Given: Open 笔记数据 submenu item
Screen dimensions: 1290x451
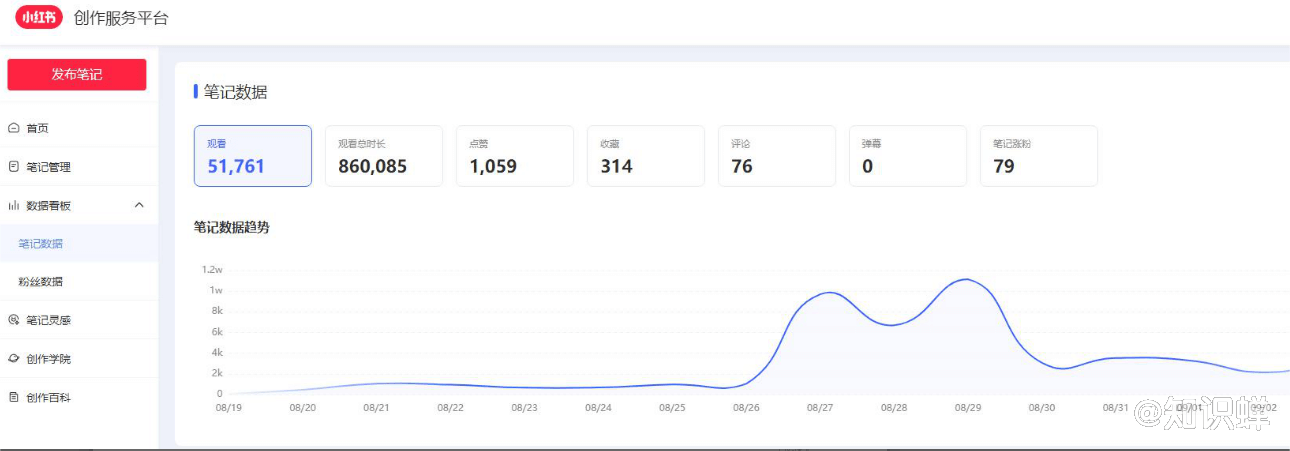Looking at the screenshot, I should [x=41, y=244].
